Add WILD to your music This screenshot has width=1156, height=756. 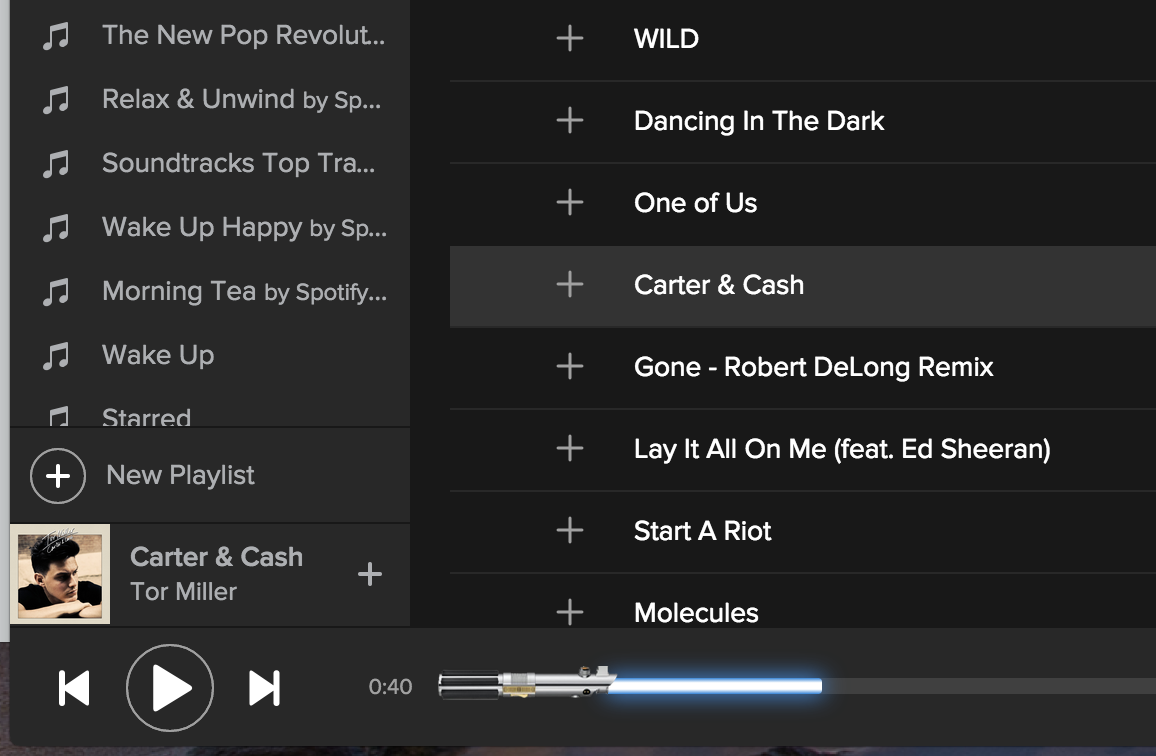click(x=570, y=39)
